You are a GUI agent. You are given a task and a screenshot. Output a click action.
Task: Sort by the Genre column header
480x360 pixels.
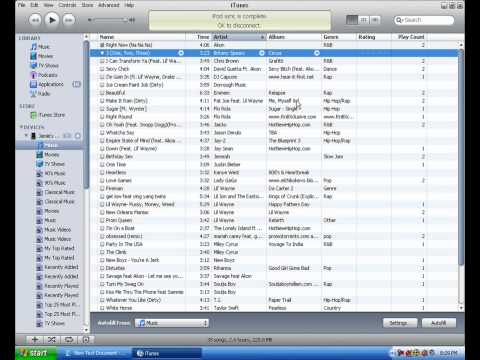(339, 37)
